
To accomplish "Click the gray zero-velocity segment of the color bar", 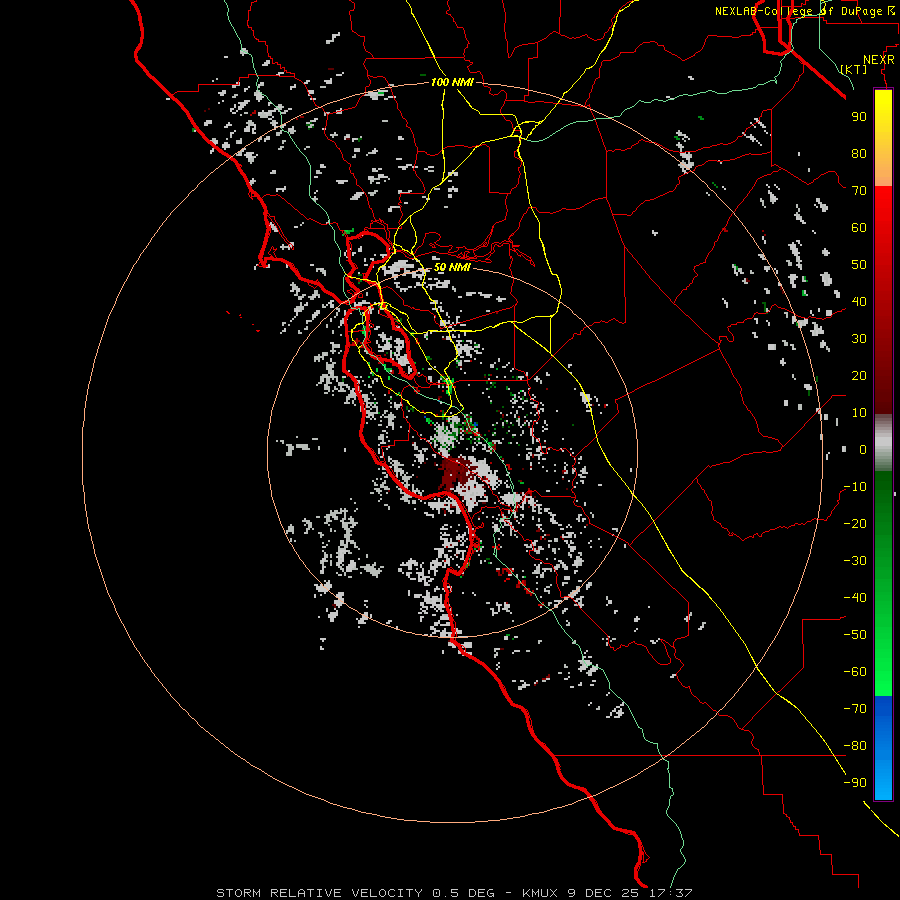I will click(883, 443).
